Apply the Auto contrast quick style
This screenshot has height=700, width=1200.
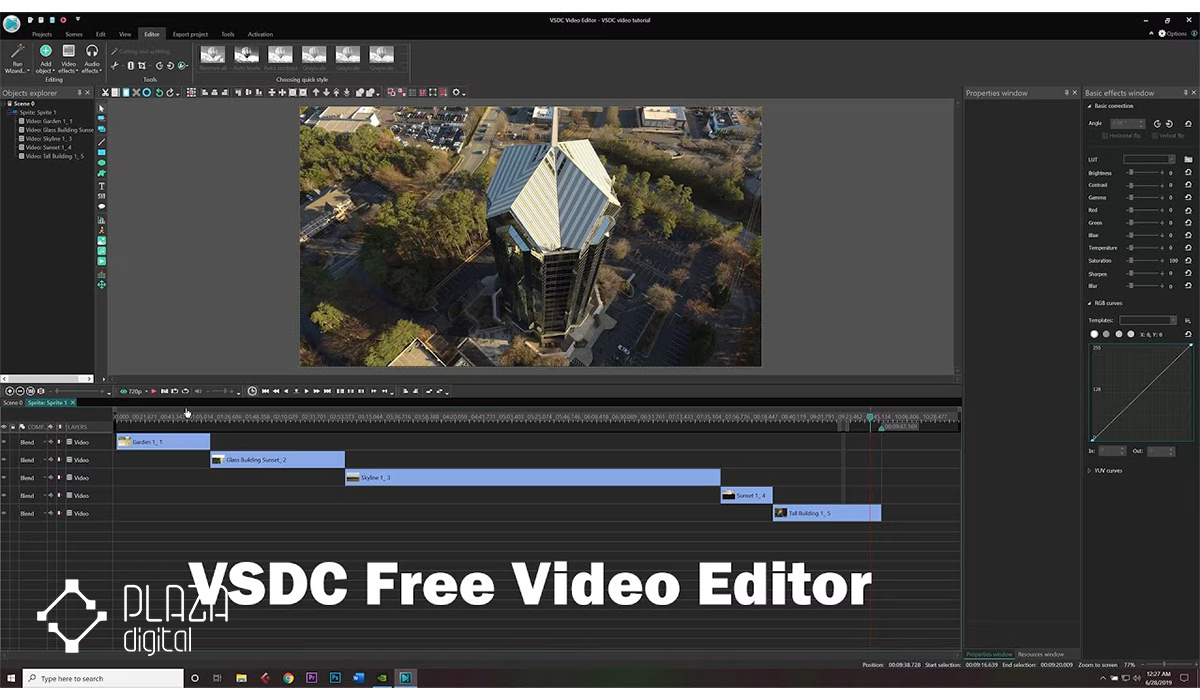(x=280, y=57)
